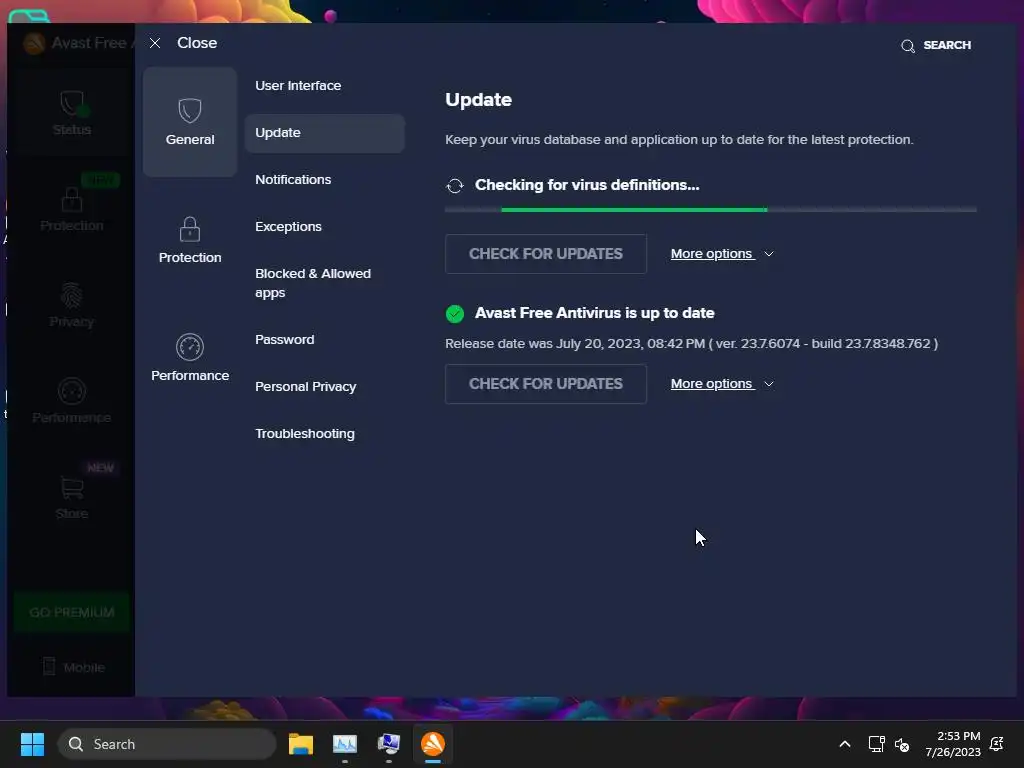The width and height of the screenshot is (1024, 768).
Task: Click the network display tray icon
Action: coord(876,744)
